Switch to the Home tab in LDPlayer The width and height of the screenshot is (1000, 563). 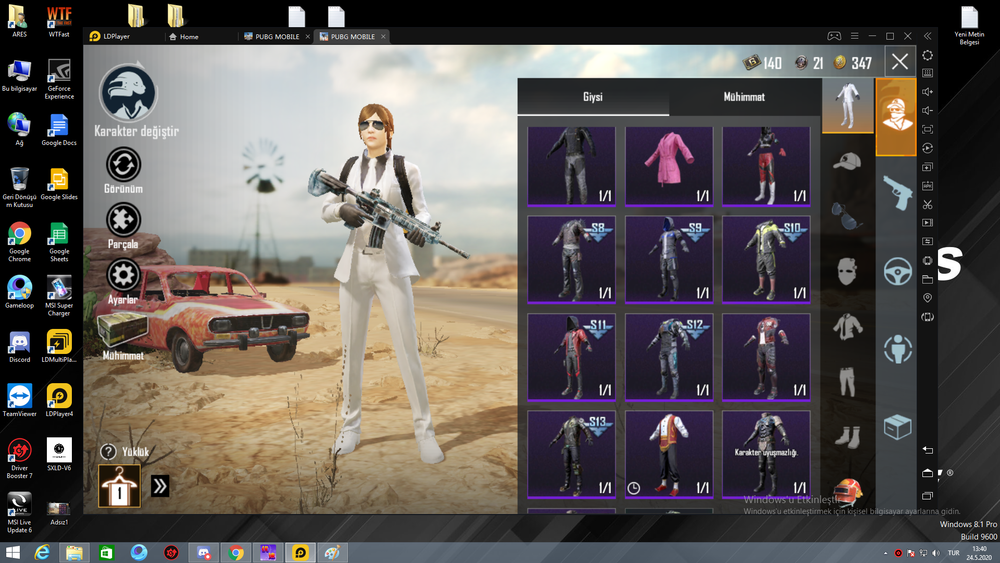(184, 36)
